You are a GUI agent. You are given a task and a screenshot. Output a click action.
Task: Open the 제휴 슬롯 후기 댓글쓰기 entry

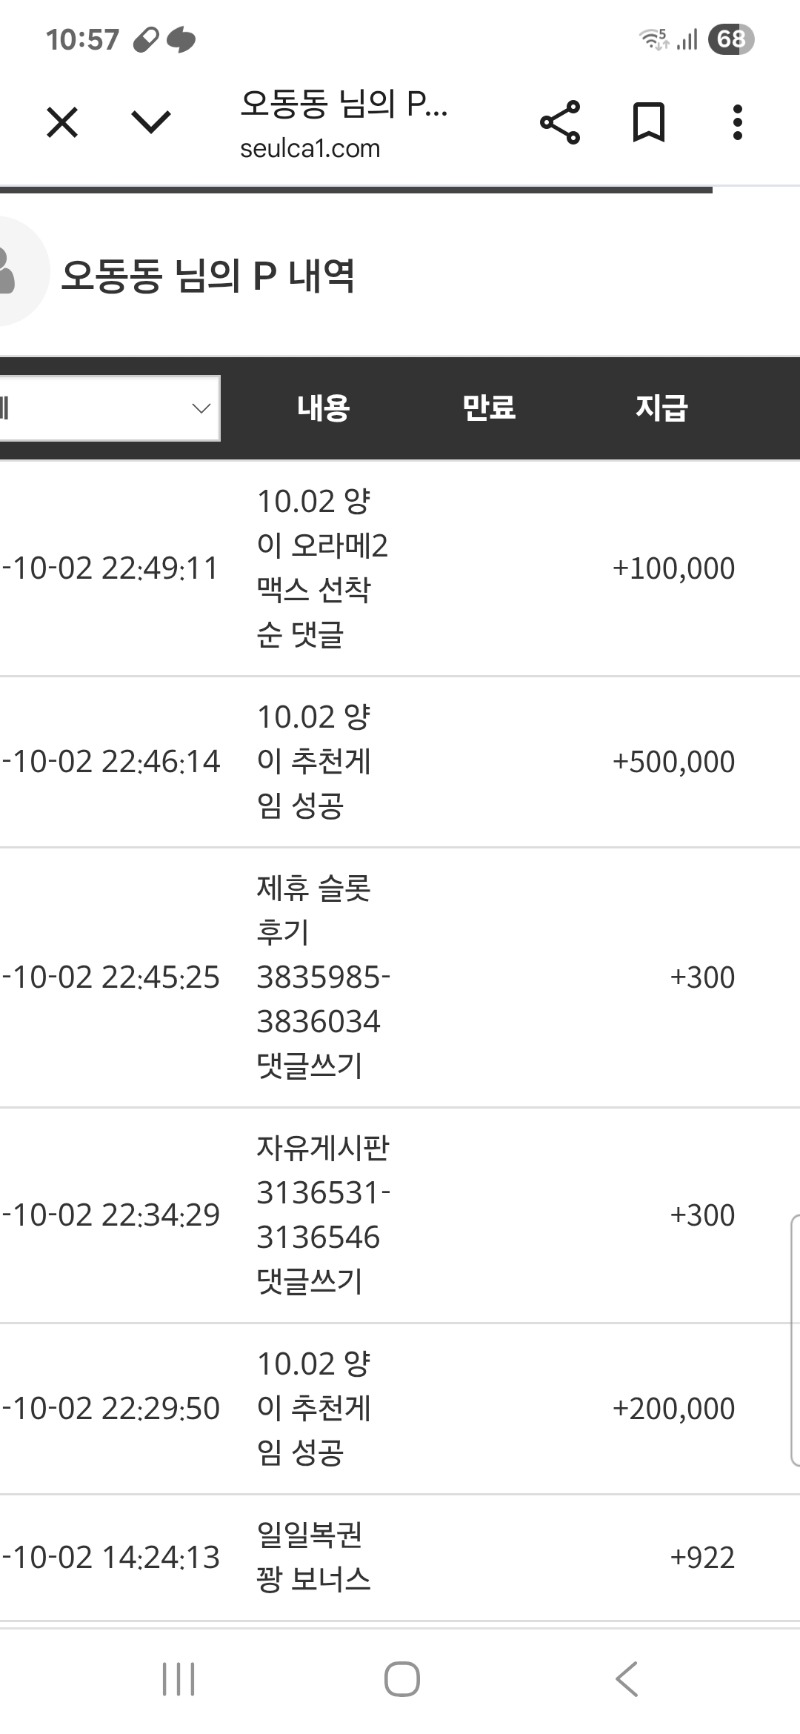pos(322,976)
